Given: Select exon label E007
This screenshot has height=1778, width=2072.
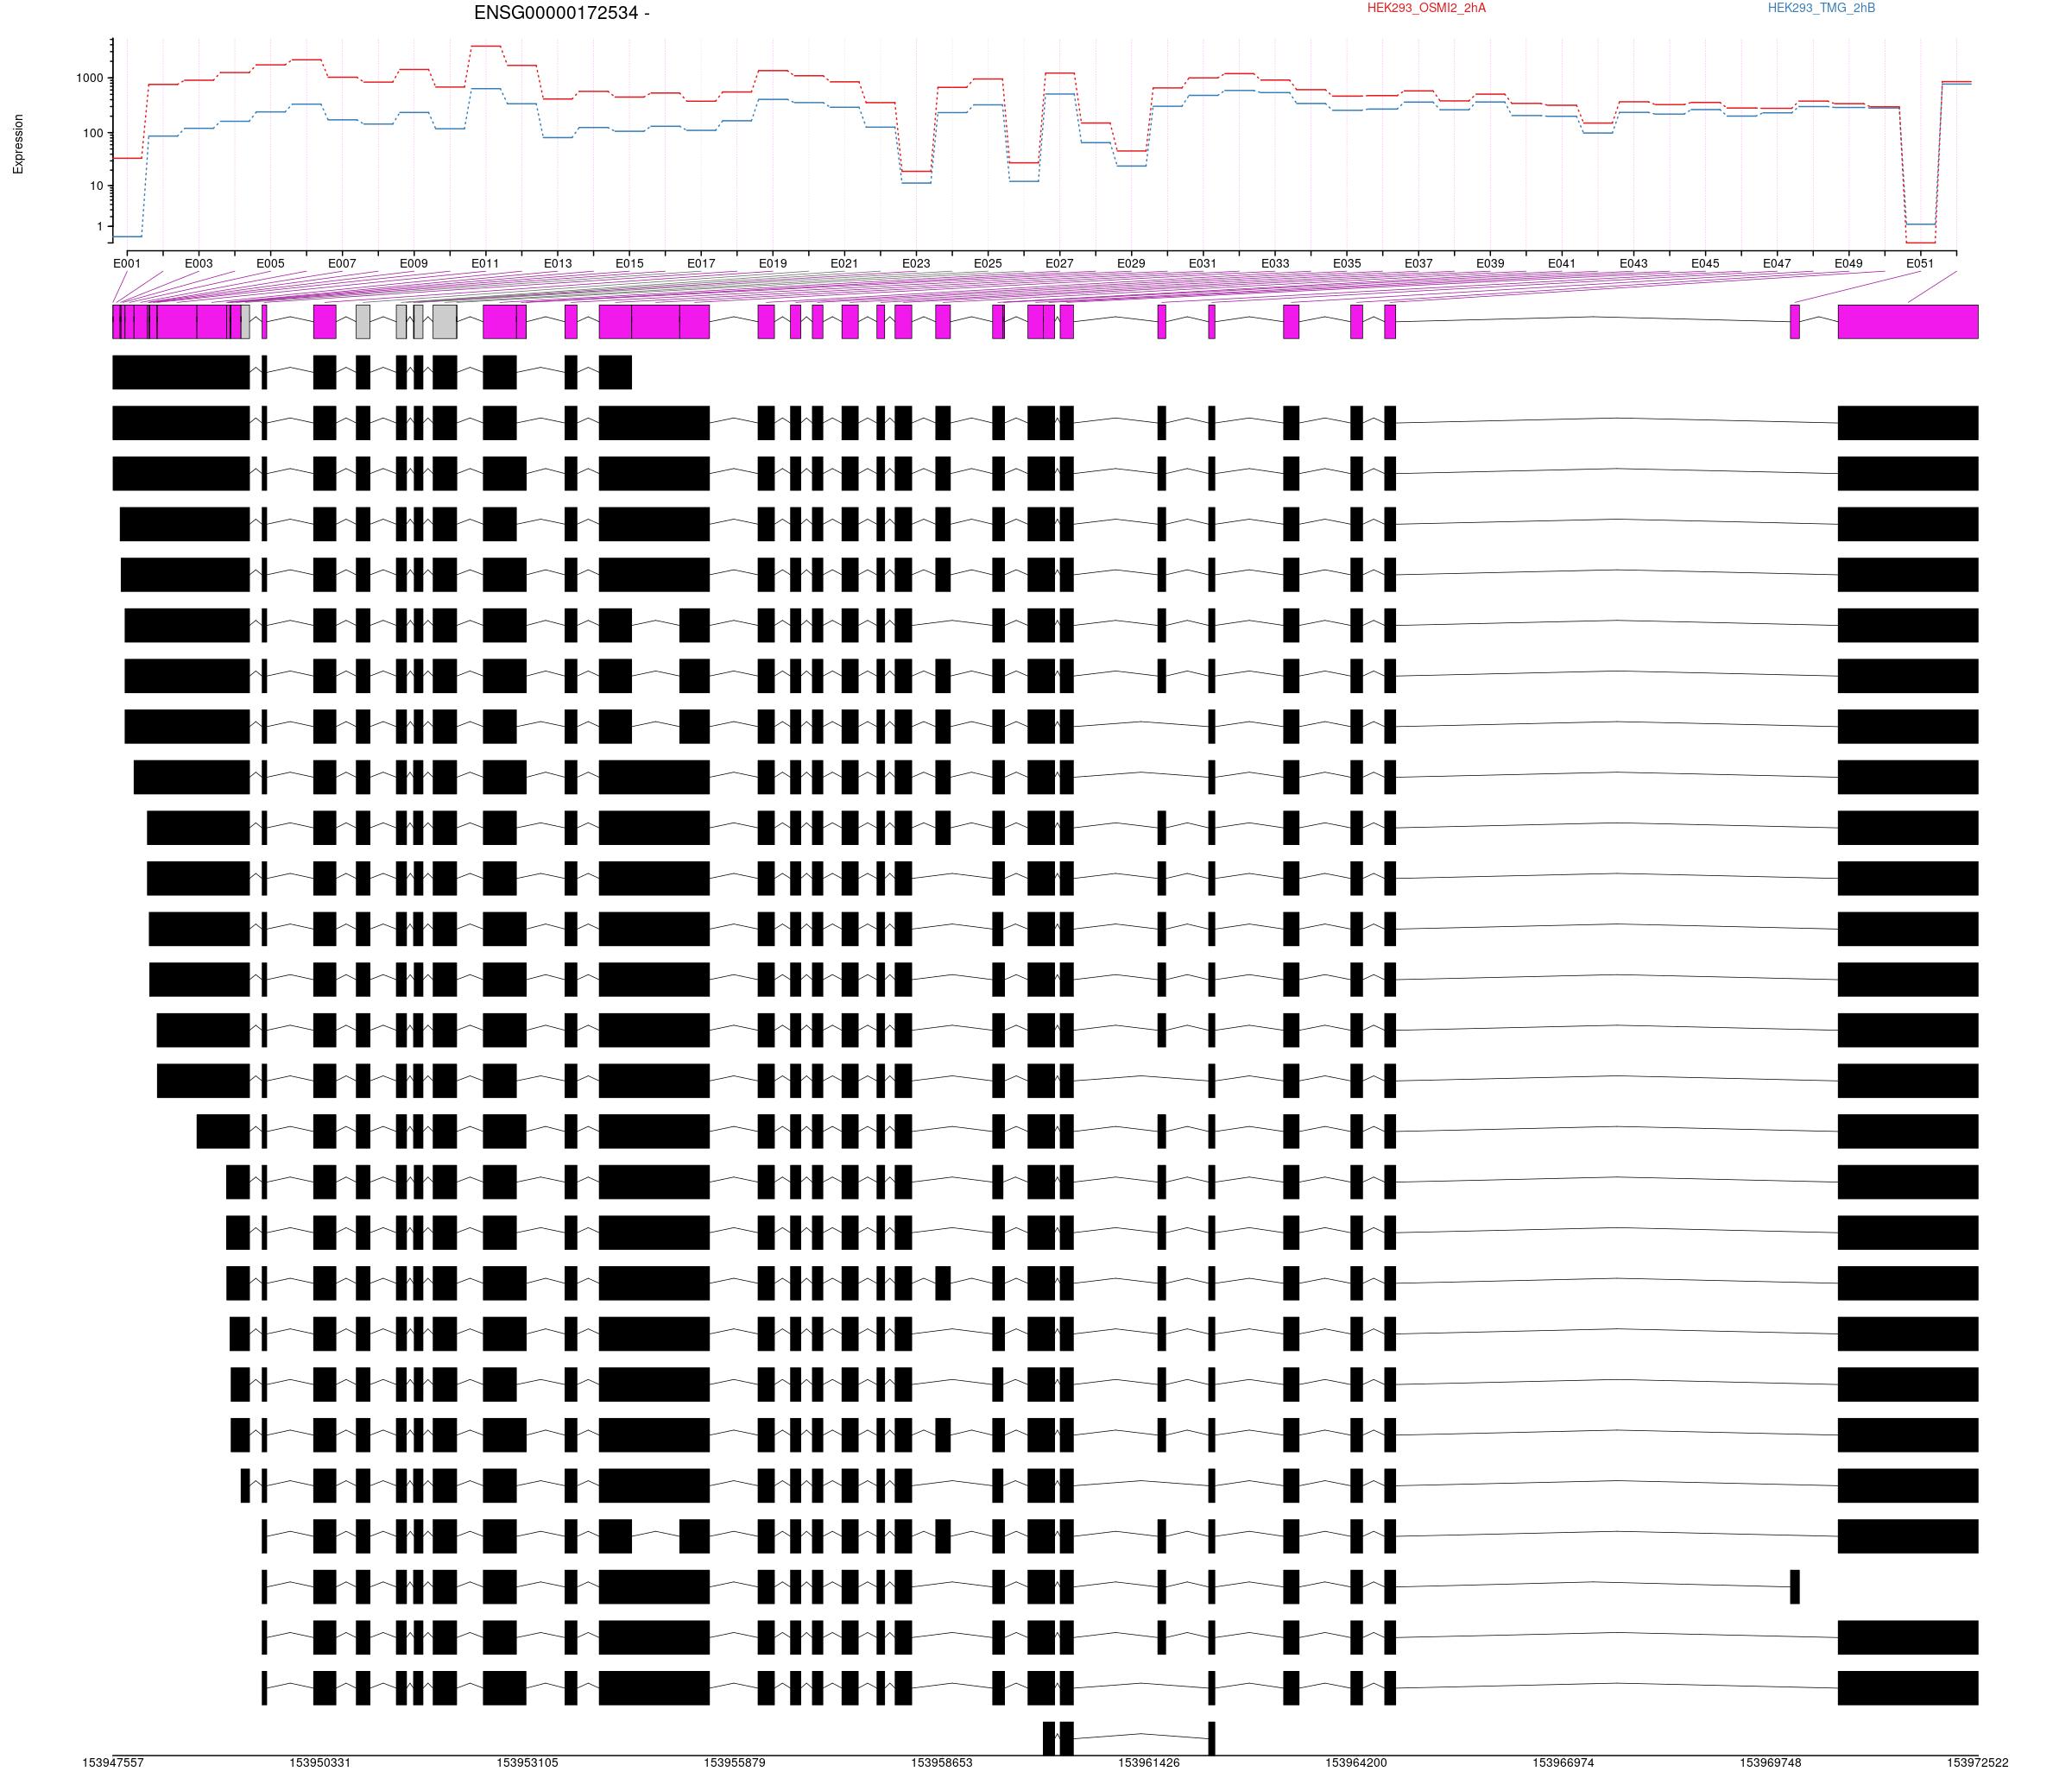Looking at the screenshot, I should pyautogui.click(x=342, y=264).
